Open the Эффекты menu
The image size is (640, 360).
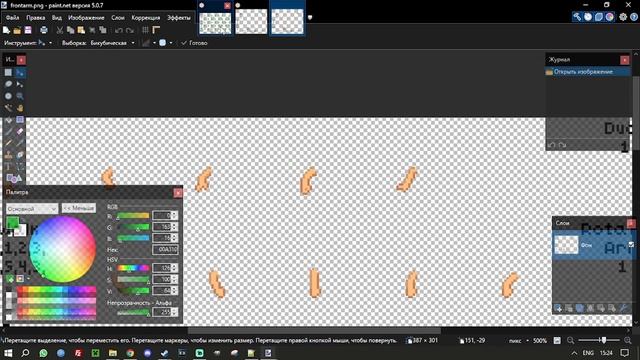[x=178, y=18]
